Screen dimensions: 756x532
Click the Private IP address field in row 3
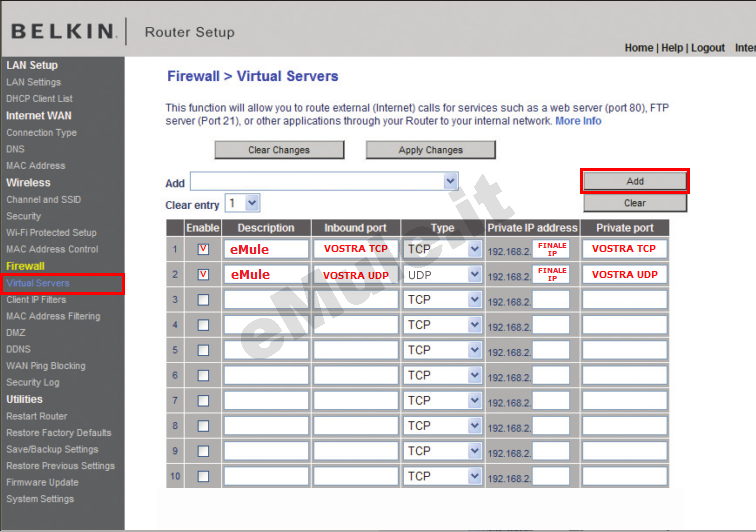coord(551,300)
